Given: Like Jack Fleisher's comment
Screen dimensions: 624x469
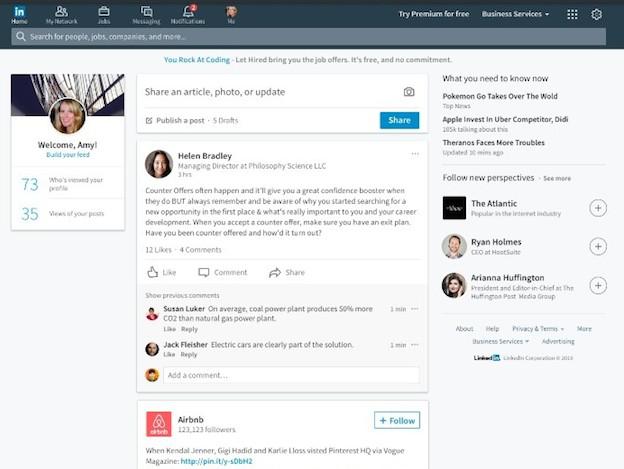Looking at the screenshot, I should coord(169,354).
